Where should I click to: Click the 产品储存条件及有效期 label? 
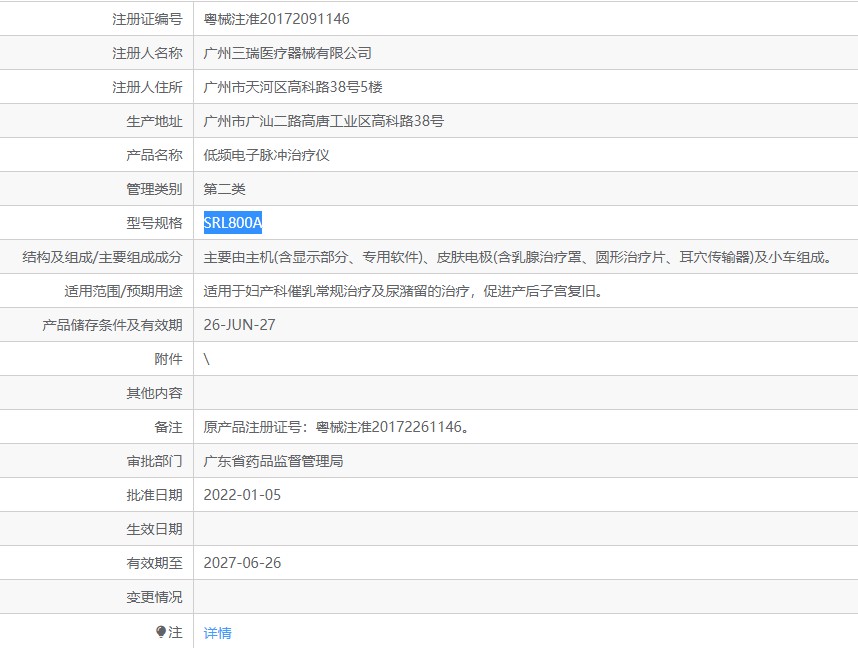point(112,325)
